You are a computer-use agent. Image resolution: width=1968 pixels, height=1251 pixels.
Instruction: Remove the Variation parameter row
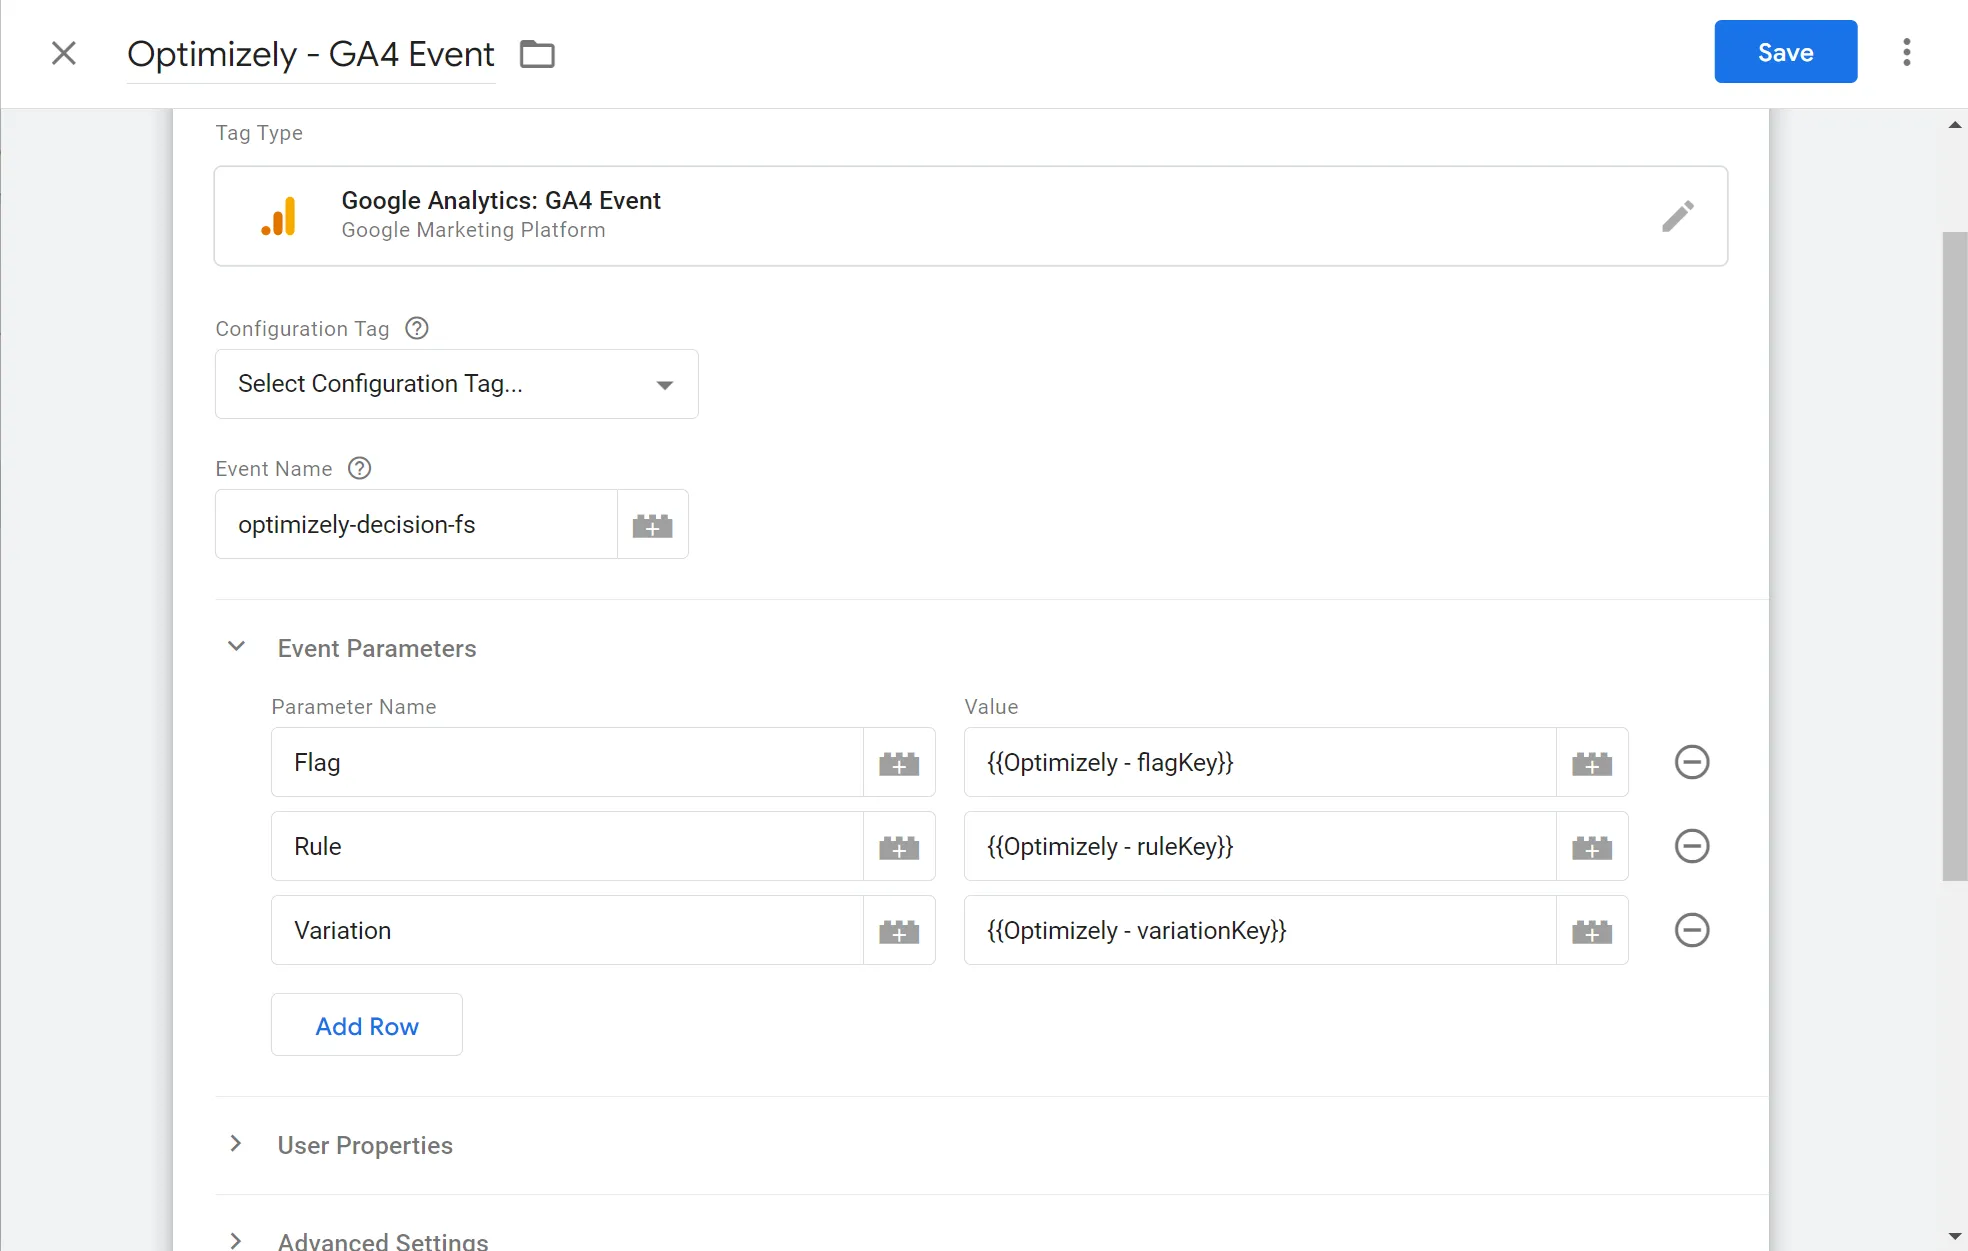point(1692,930)
